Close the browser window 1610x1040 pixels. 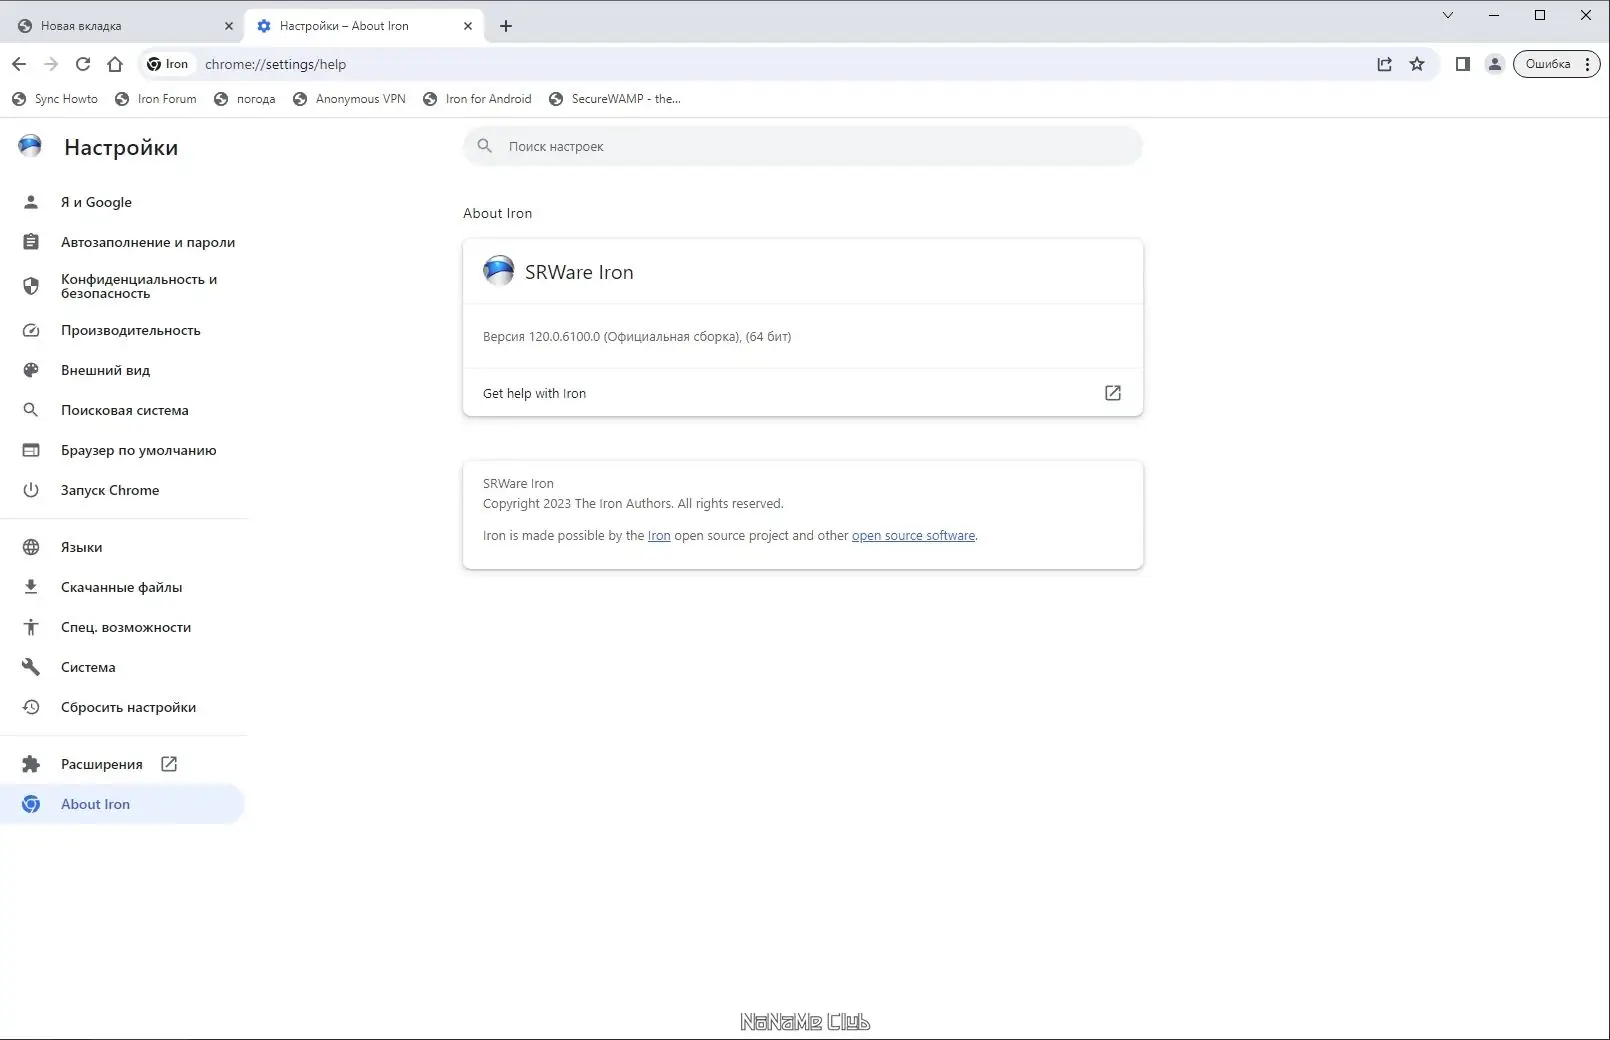[1586, 15]
